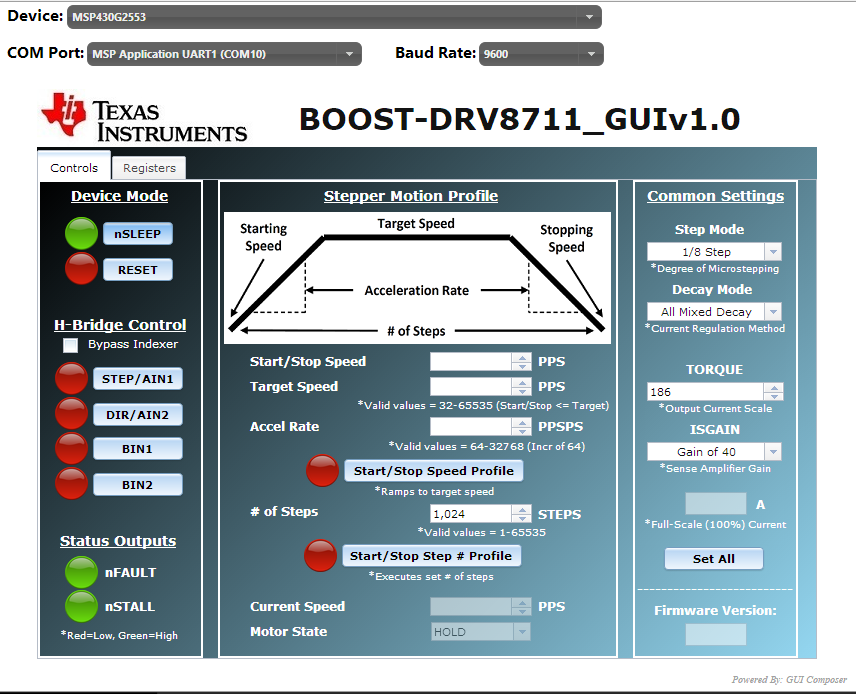Click the Start/Stop Speed Profile button

coord(433,471)
